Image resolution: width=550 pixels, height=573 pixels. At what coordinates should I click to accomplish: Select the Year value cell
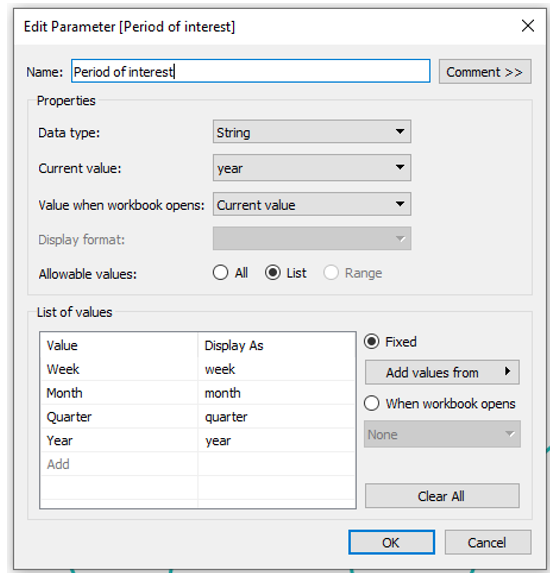[x=119, y=440]
